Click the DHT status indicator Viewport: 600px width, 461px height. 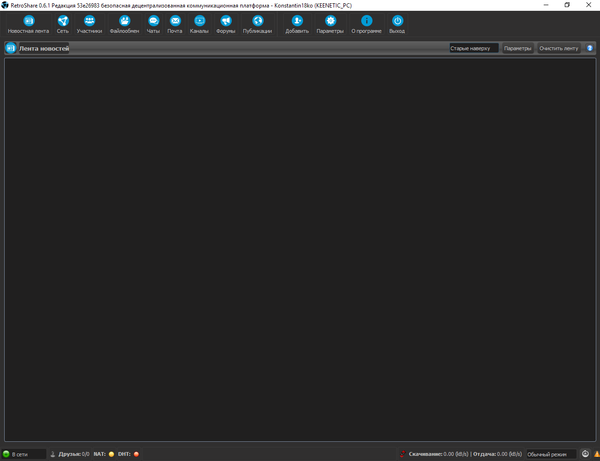click(136, 454)
